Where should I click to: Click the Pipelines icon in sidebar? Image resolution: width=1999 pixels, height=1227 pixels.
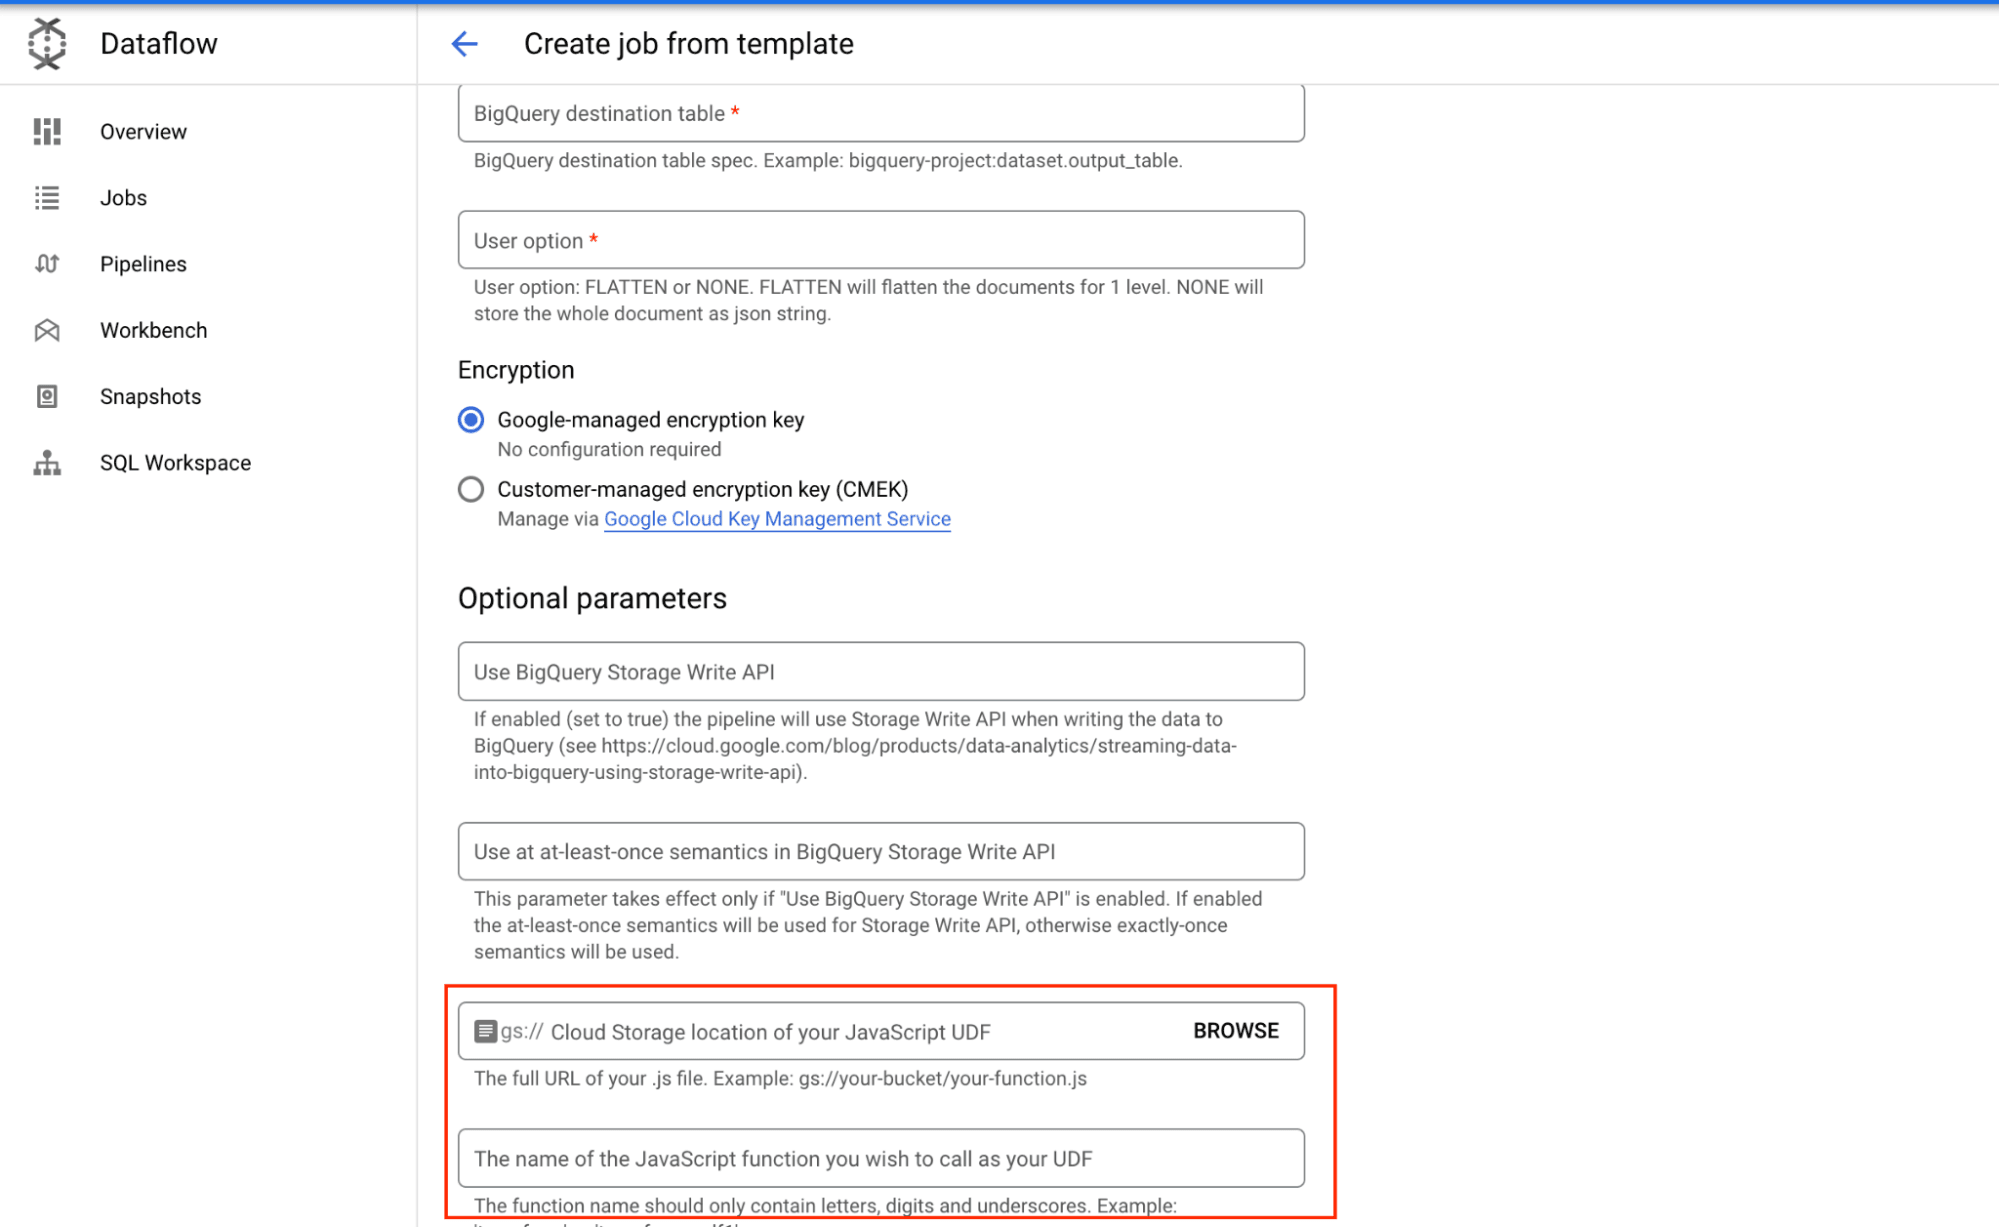47,264
